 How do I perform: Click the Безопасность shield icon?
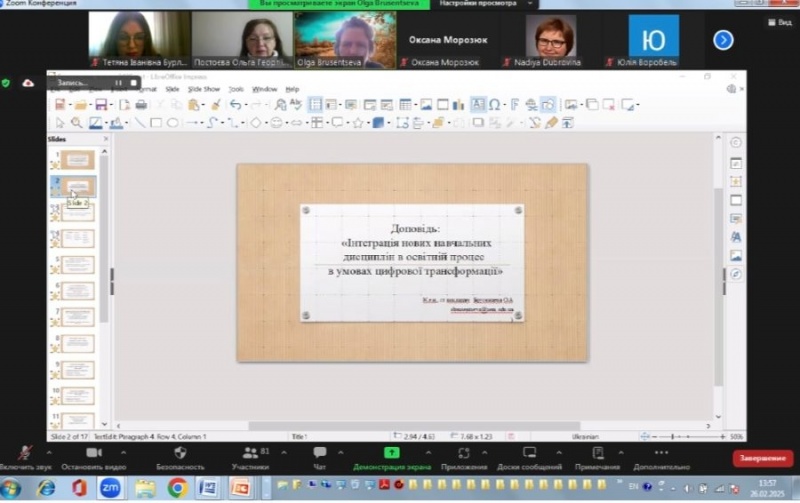[180, 455]
